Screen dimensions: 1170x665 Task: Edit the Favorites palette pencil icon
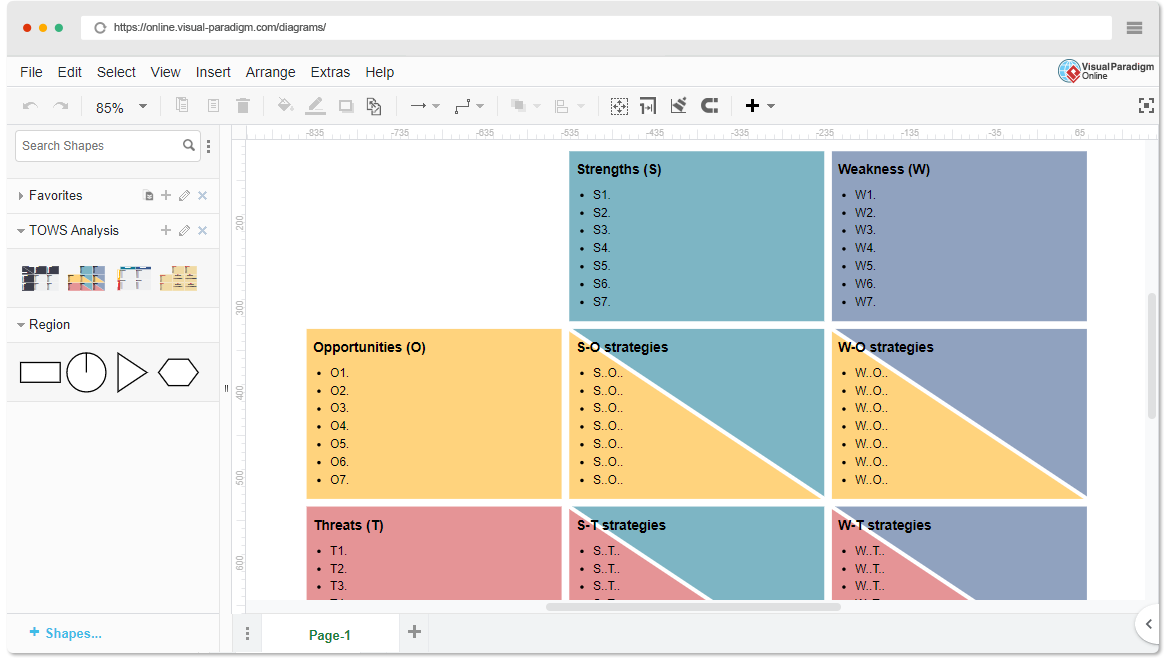(x=184, y=196)
